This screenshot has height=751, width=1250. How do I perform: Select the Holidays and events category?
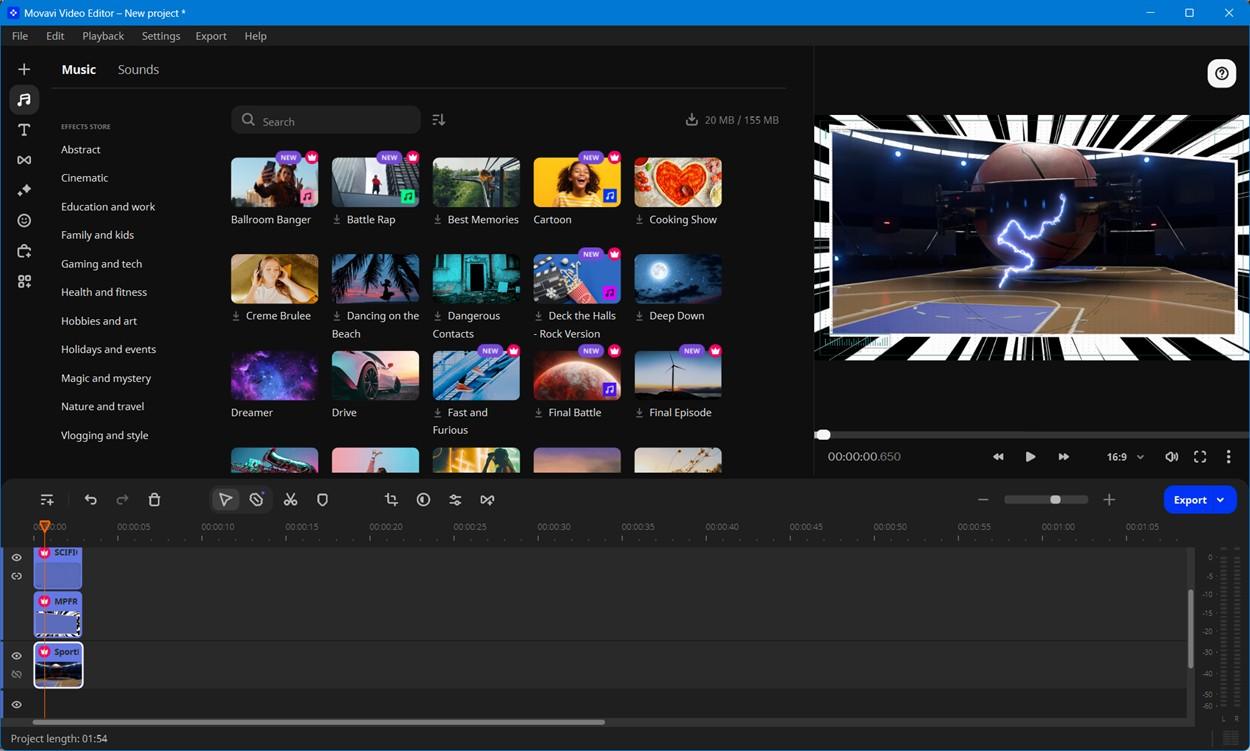[x=109, y=350]
